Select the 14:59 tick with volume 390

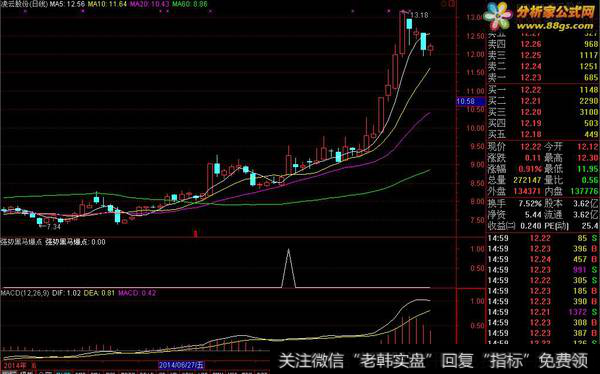543,301
